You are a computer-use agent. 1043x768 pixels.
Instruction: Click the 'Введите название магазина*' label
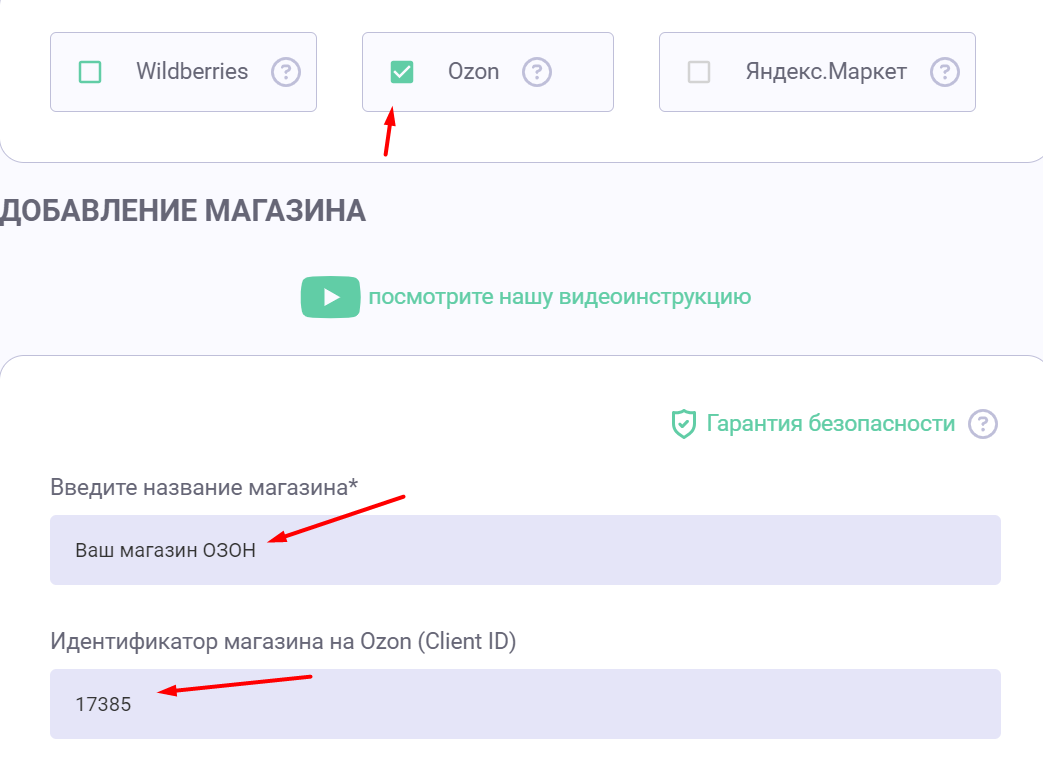coord(204,487)
